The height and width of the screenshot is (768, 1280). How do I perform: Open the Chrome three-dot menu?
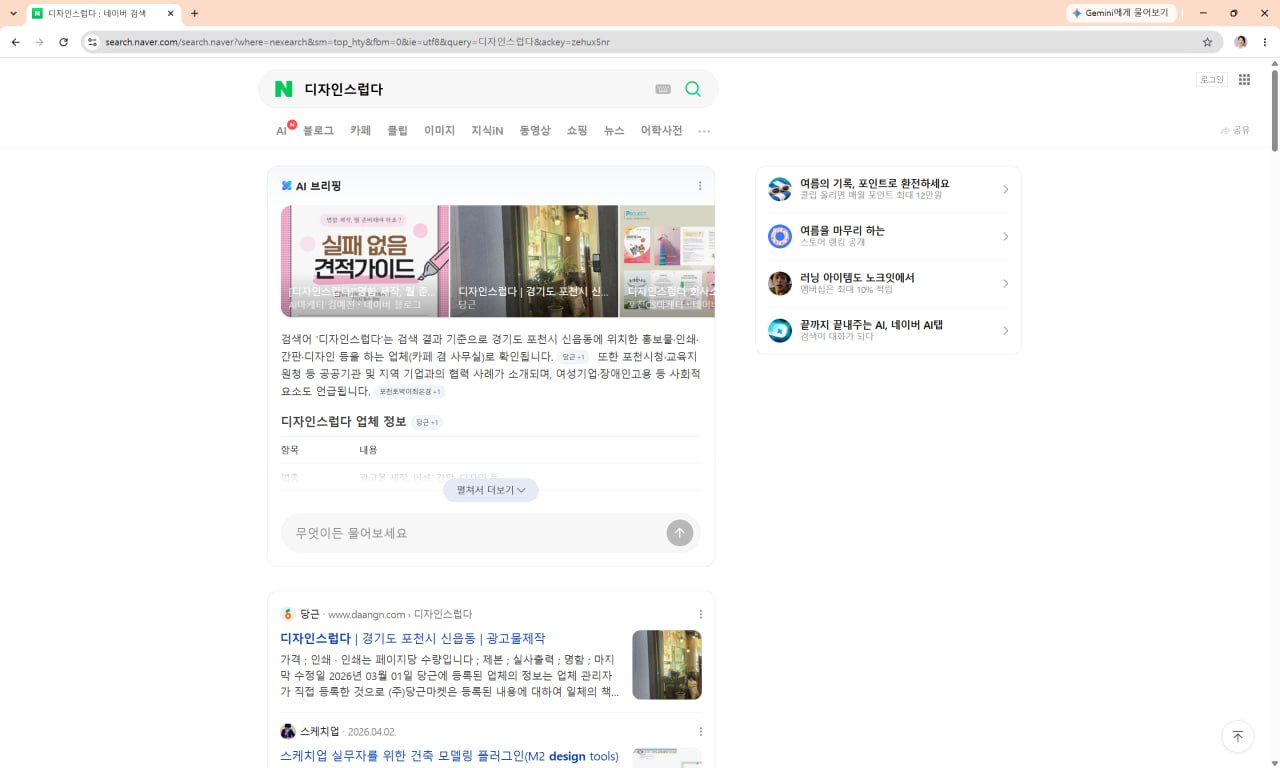(x=1265, y=42)
